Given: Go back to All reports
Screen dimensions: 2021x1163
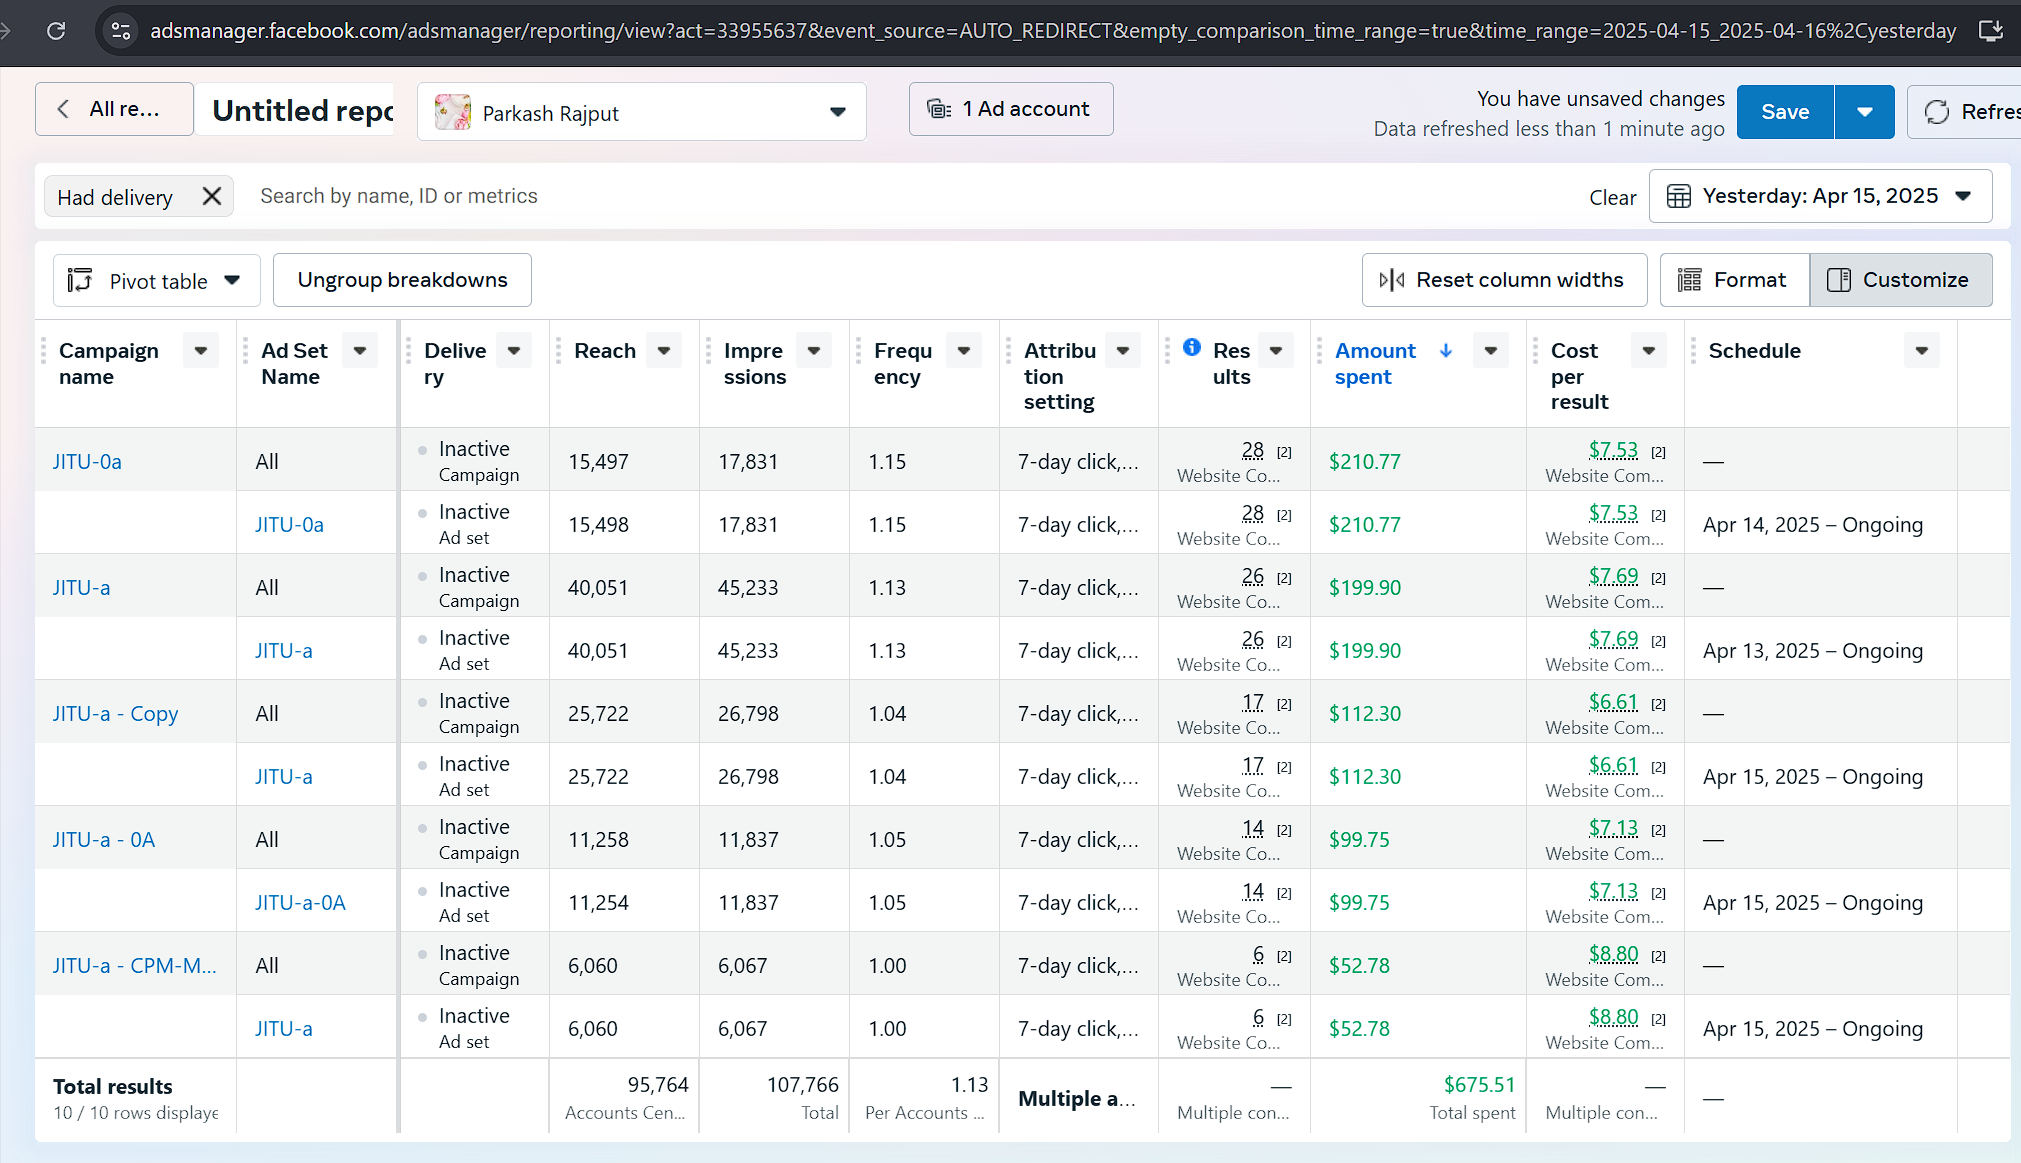Looking at the screenshot, I should coord(114,109).
